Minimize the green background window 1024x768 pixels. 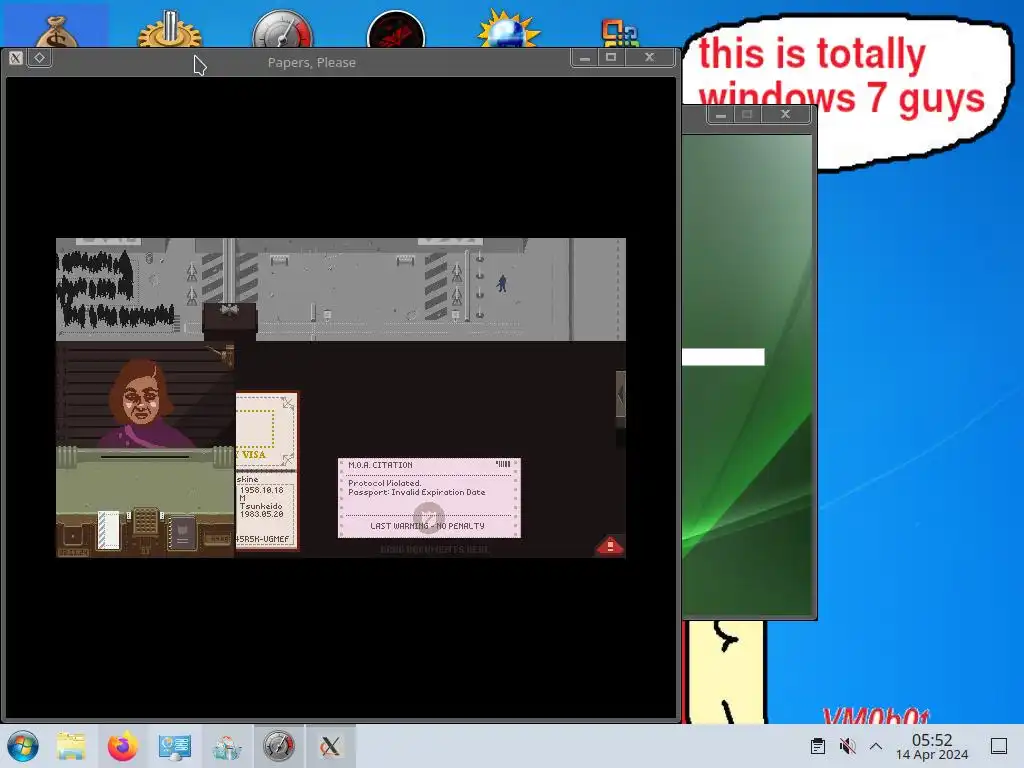(721, 115)
